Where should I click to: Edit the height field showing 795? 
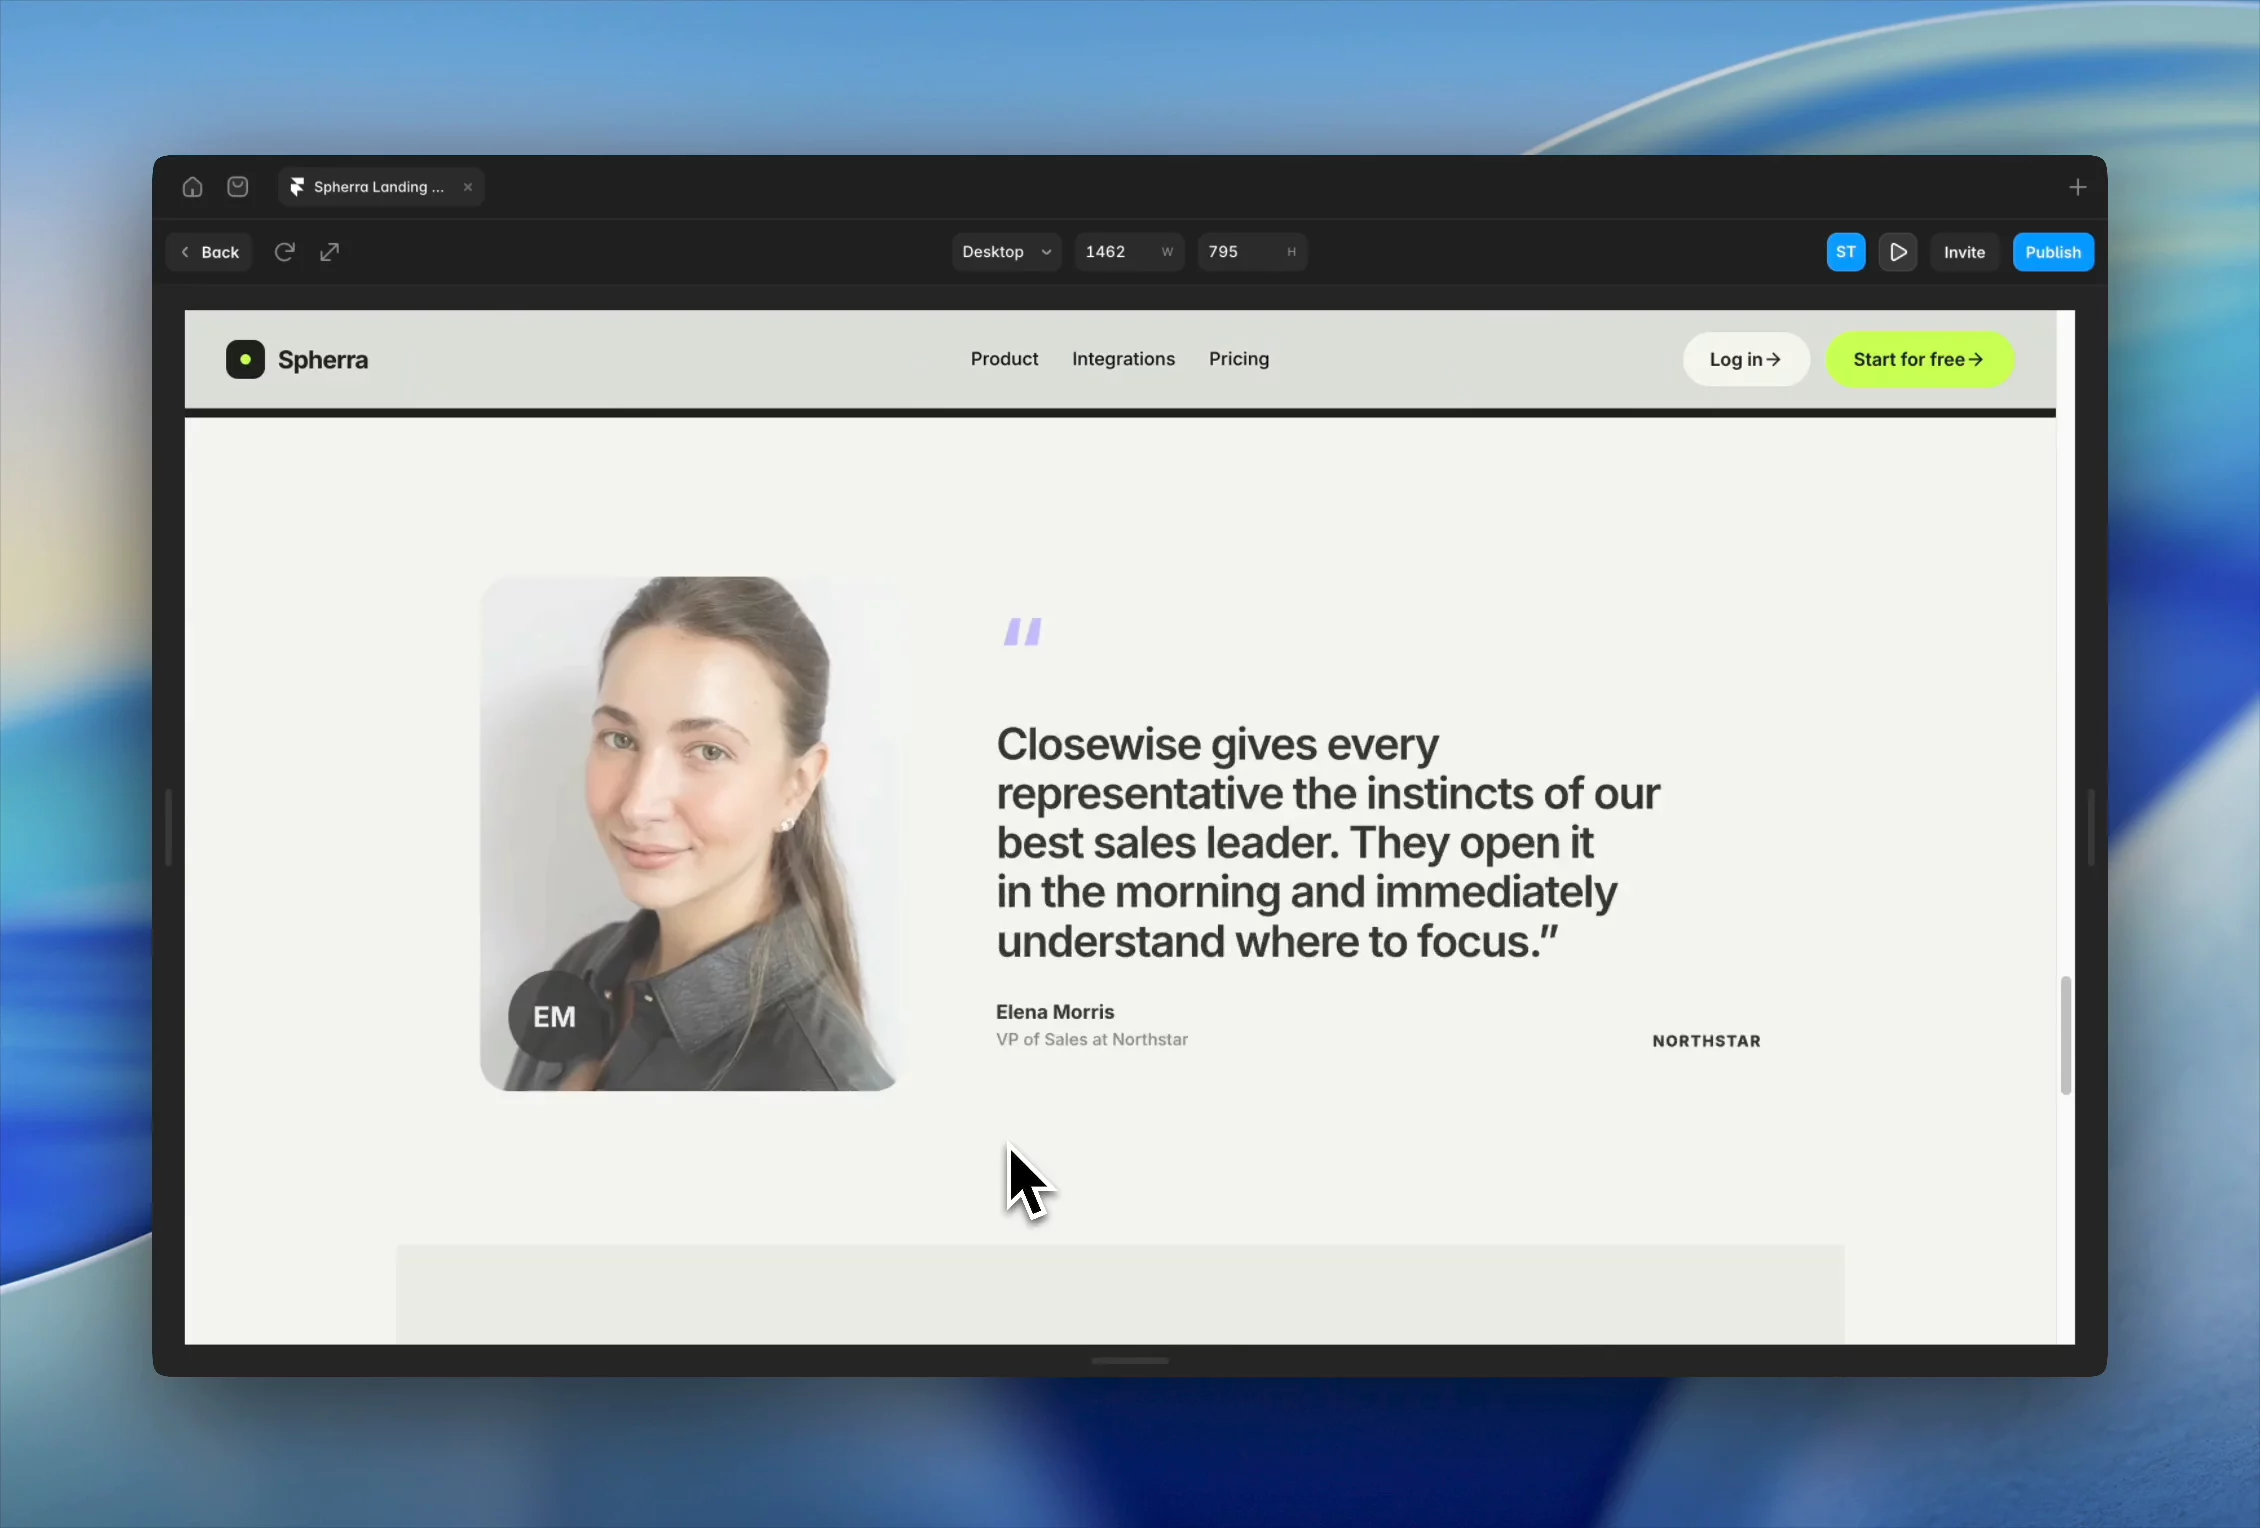coord(1252,252)
